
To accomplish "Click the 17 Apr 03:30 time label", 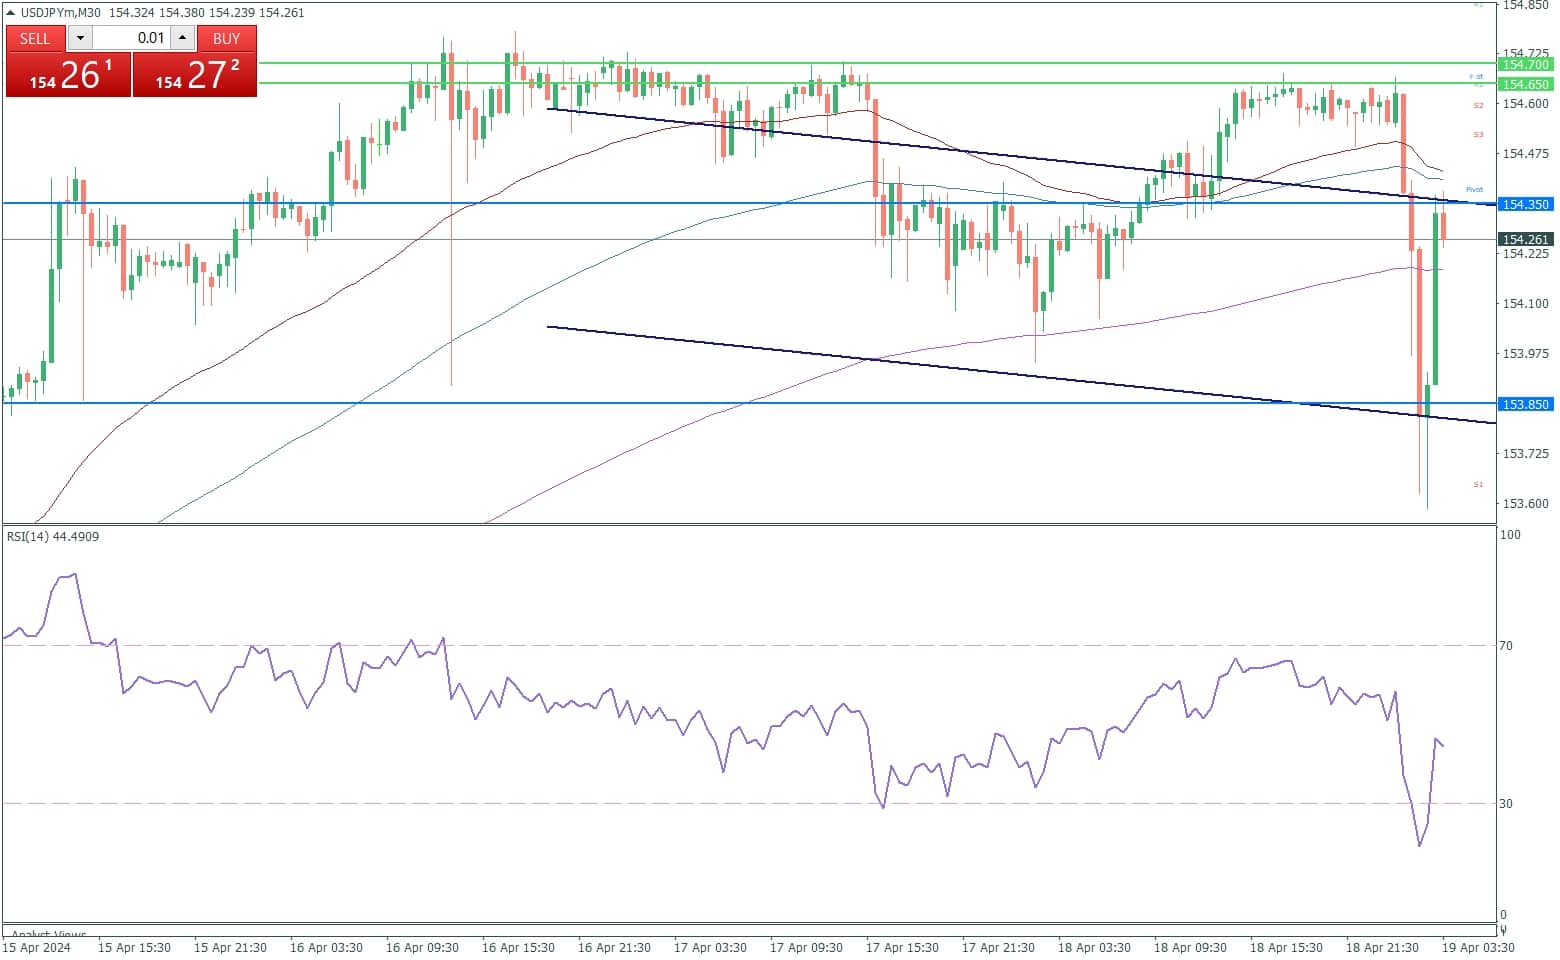I will pyautogui.click(x=710, y=947).
